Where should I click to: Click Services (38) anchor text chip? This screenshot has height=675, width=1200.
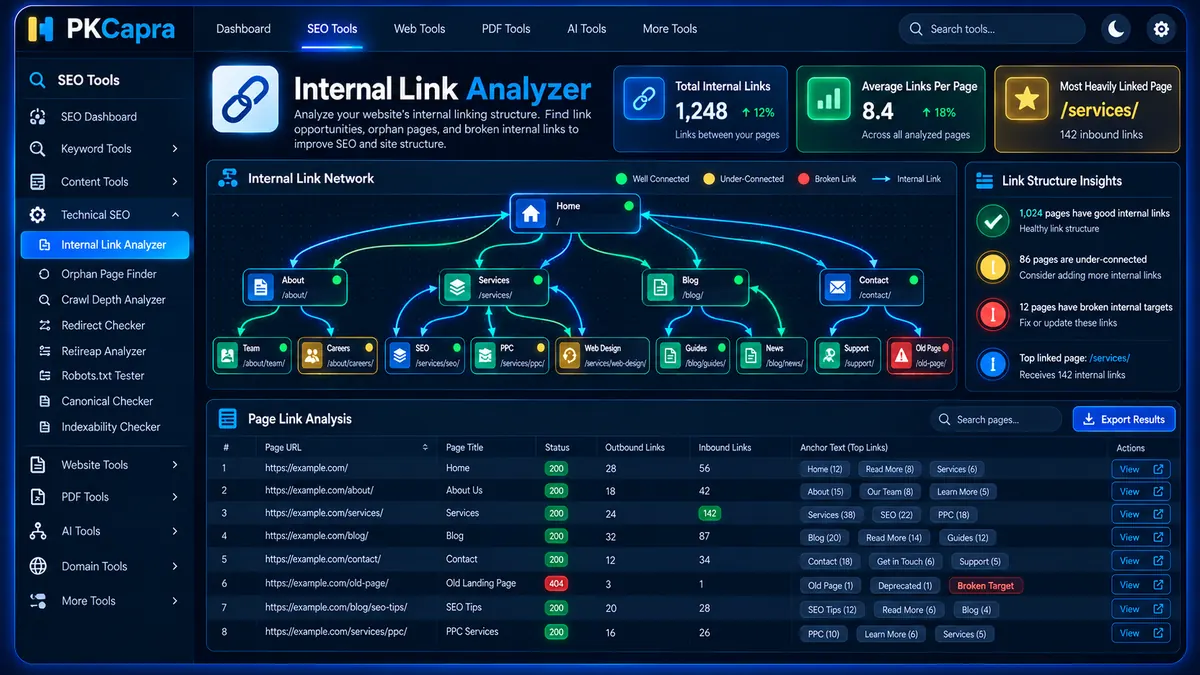[x=831, y=515]
